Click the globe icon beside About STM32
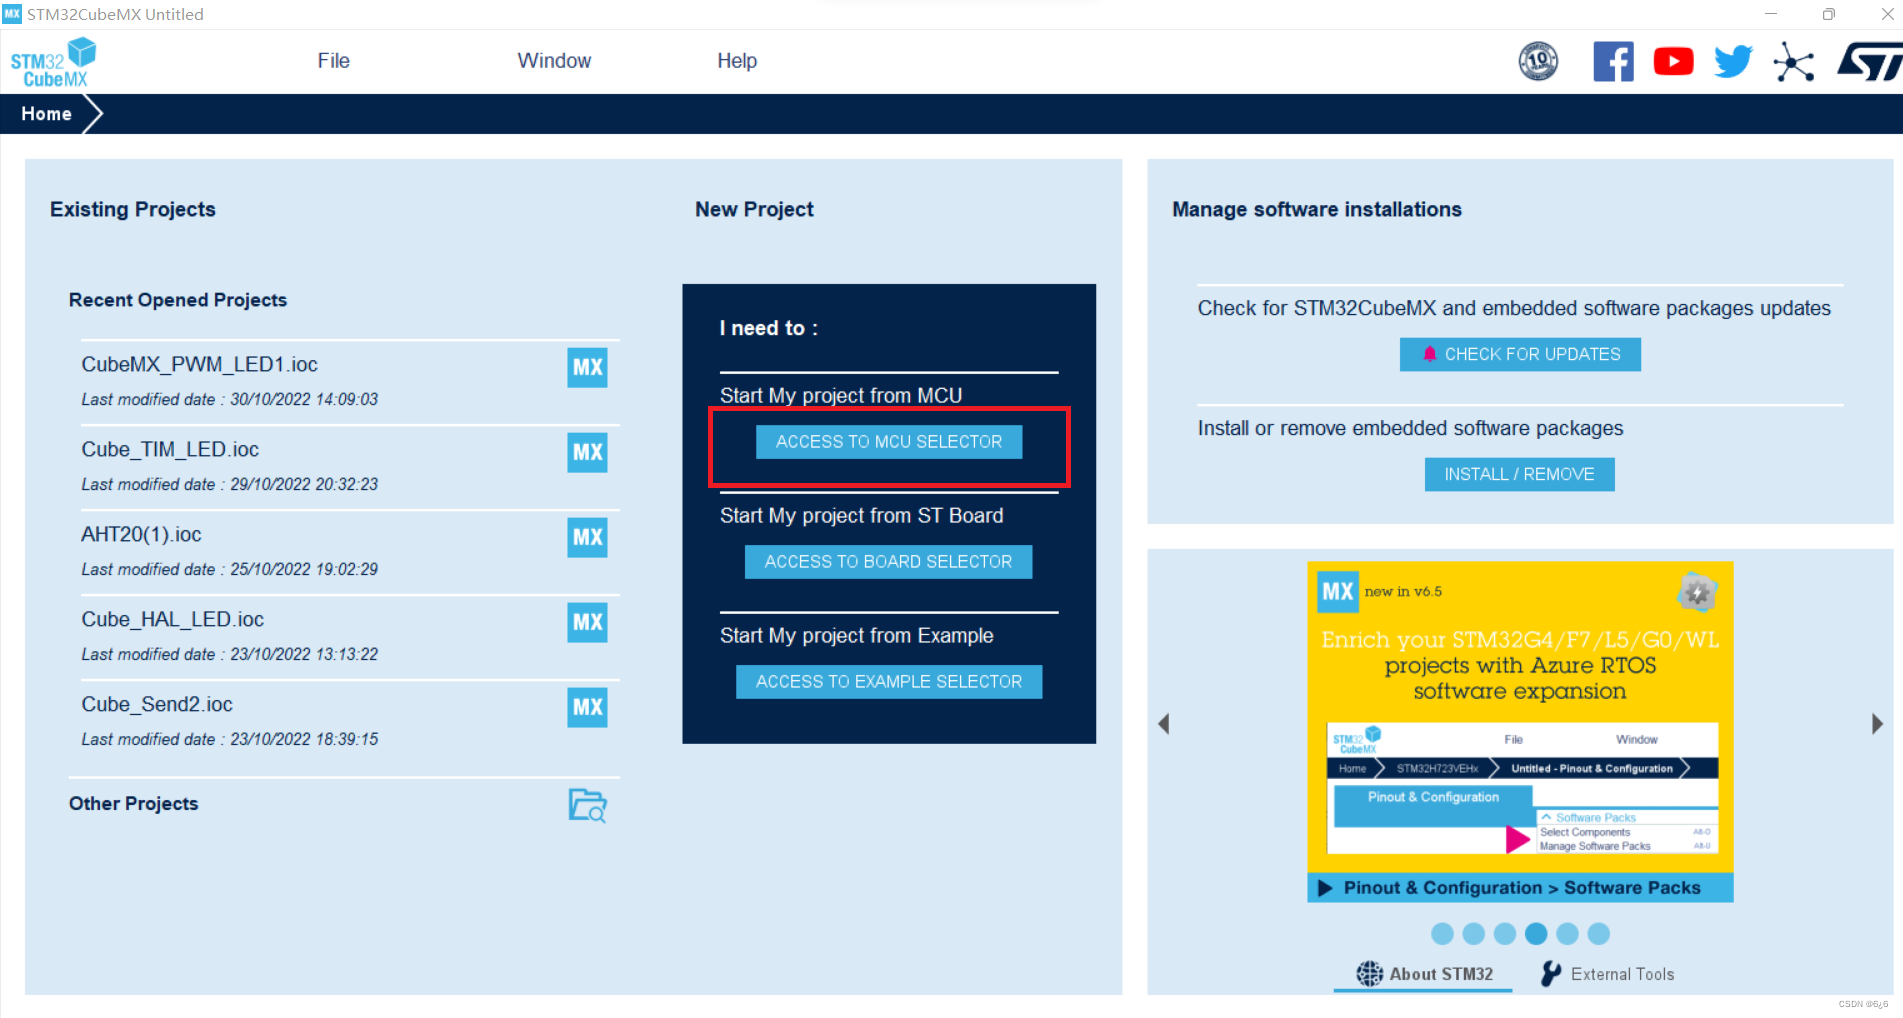Viewport: 1903px width, 1018px height. (1369, 974)
